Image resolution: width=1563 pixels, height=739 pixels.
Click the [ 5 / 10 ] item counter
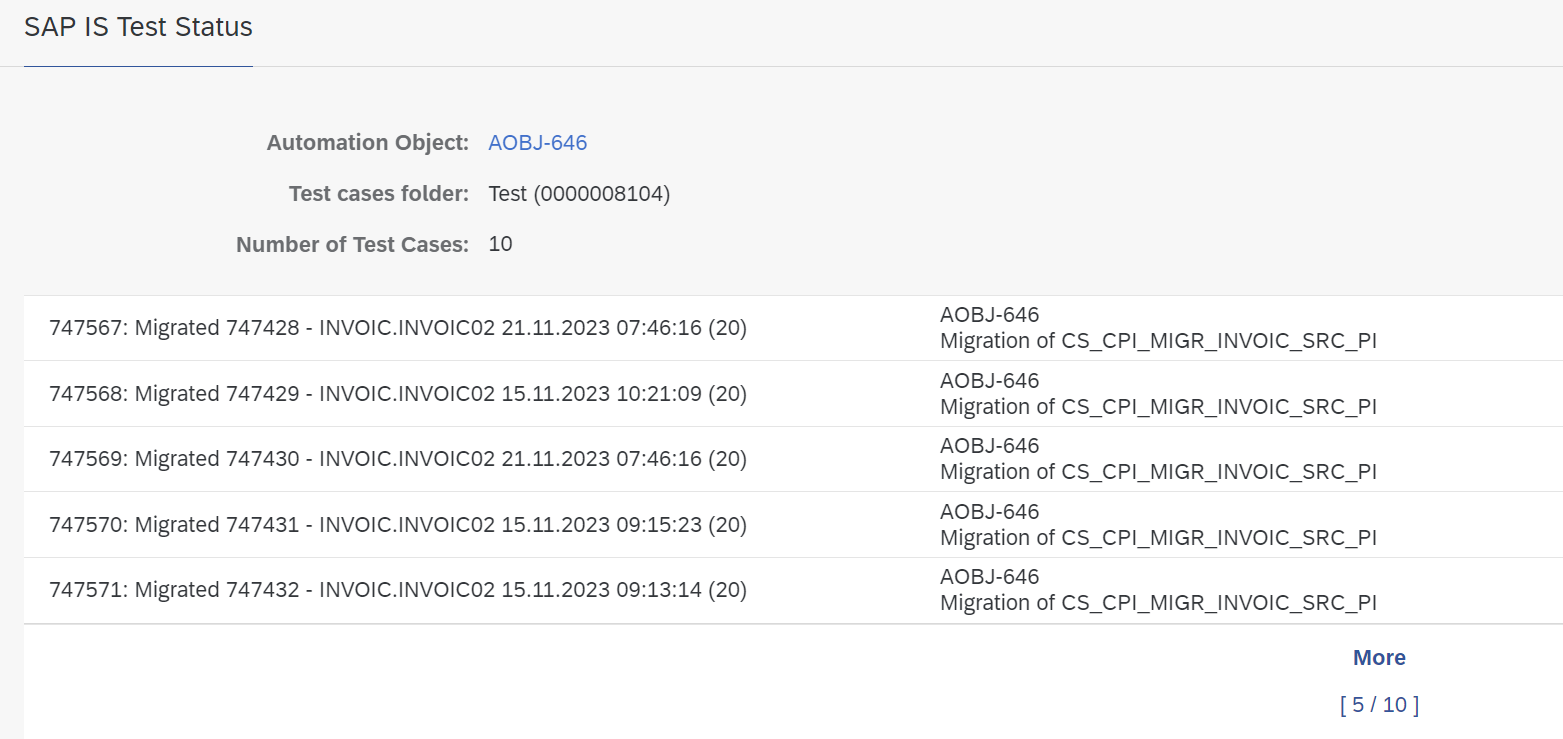point(1379,705)
